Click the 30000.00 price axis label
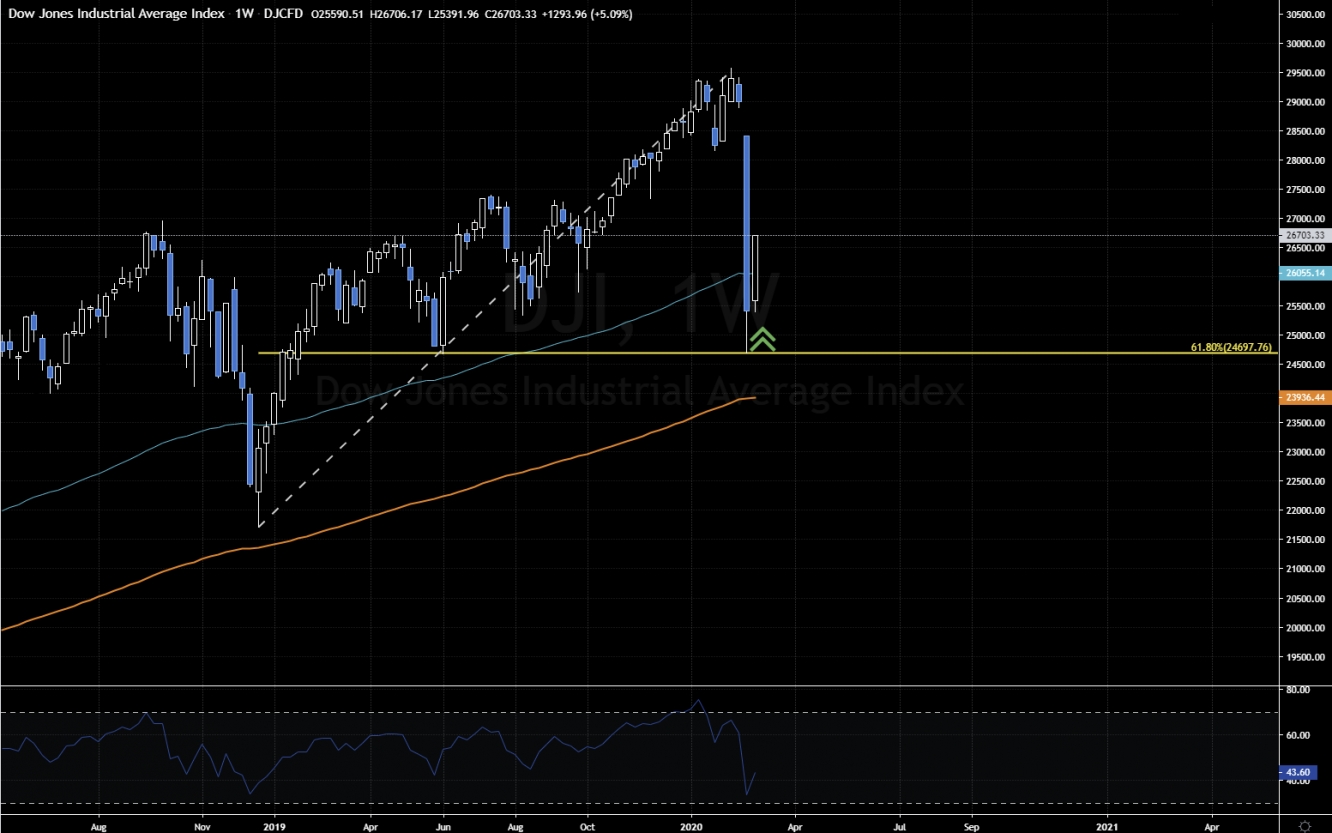 click(1304, 44)
